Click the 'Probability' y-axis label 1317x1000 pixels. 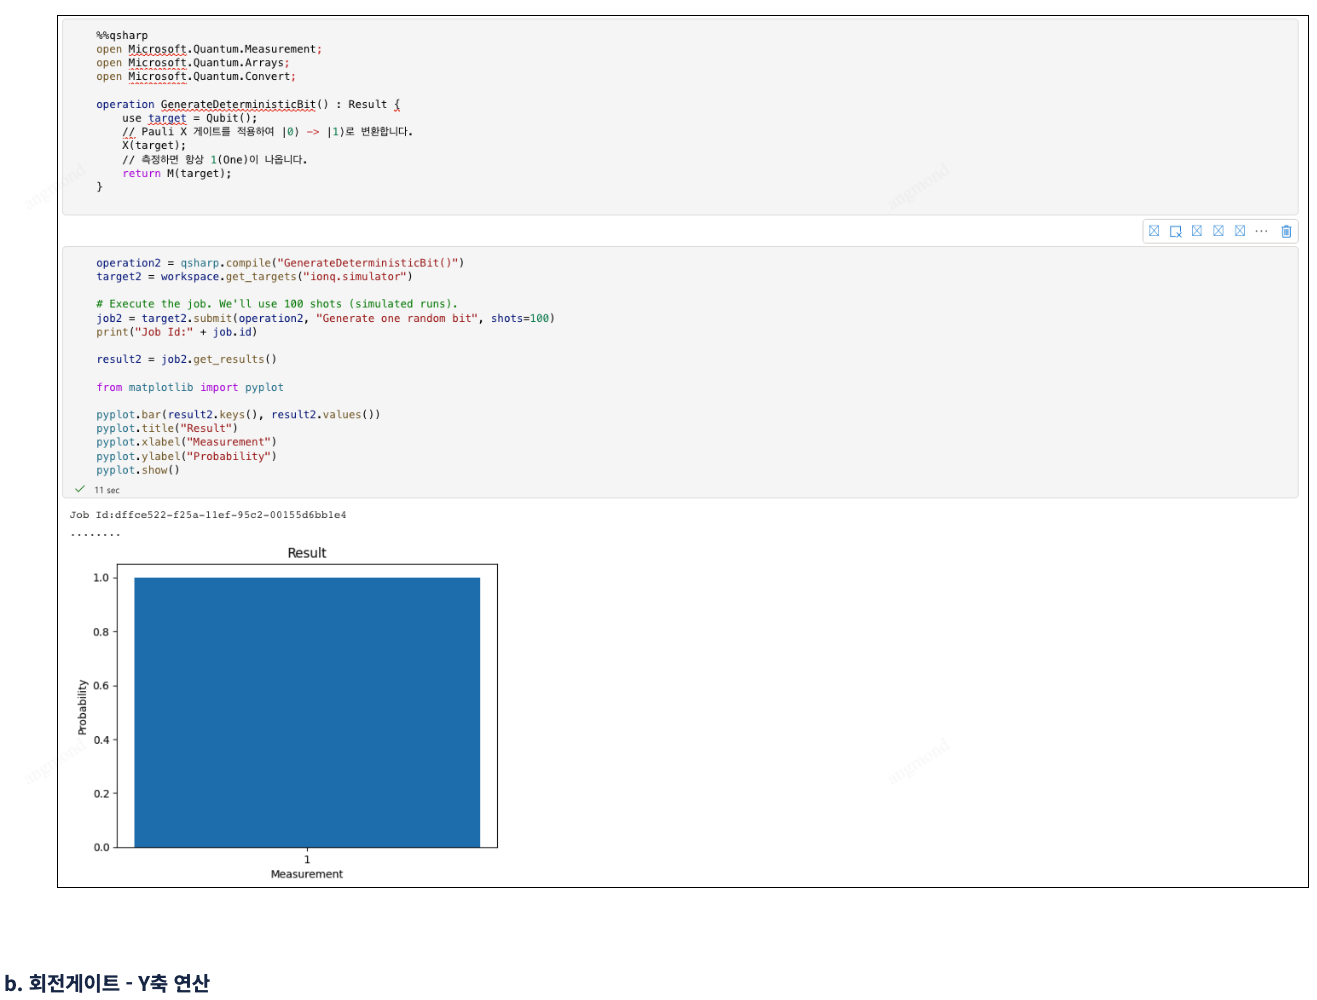point(82,708)
